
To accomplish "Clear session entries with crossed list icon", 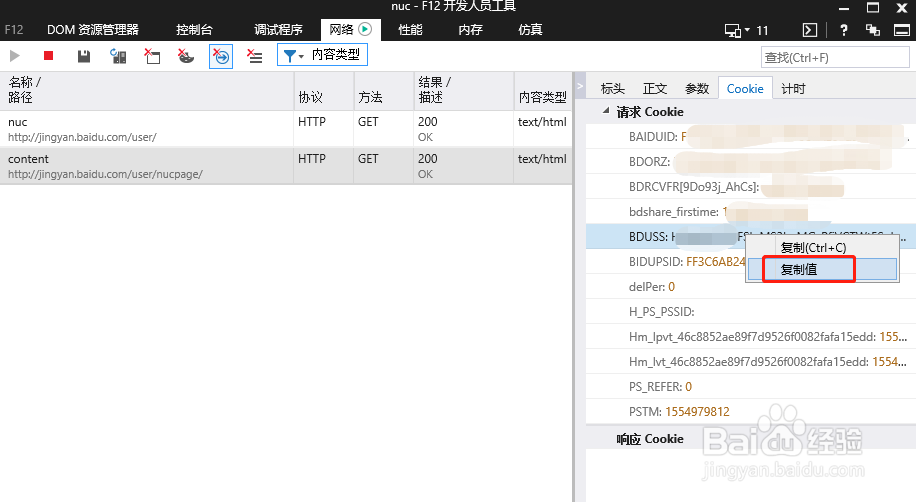I will click(254, 56).
